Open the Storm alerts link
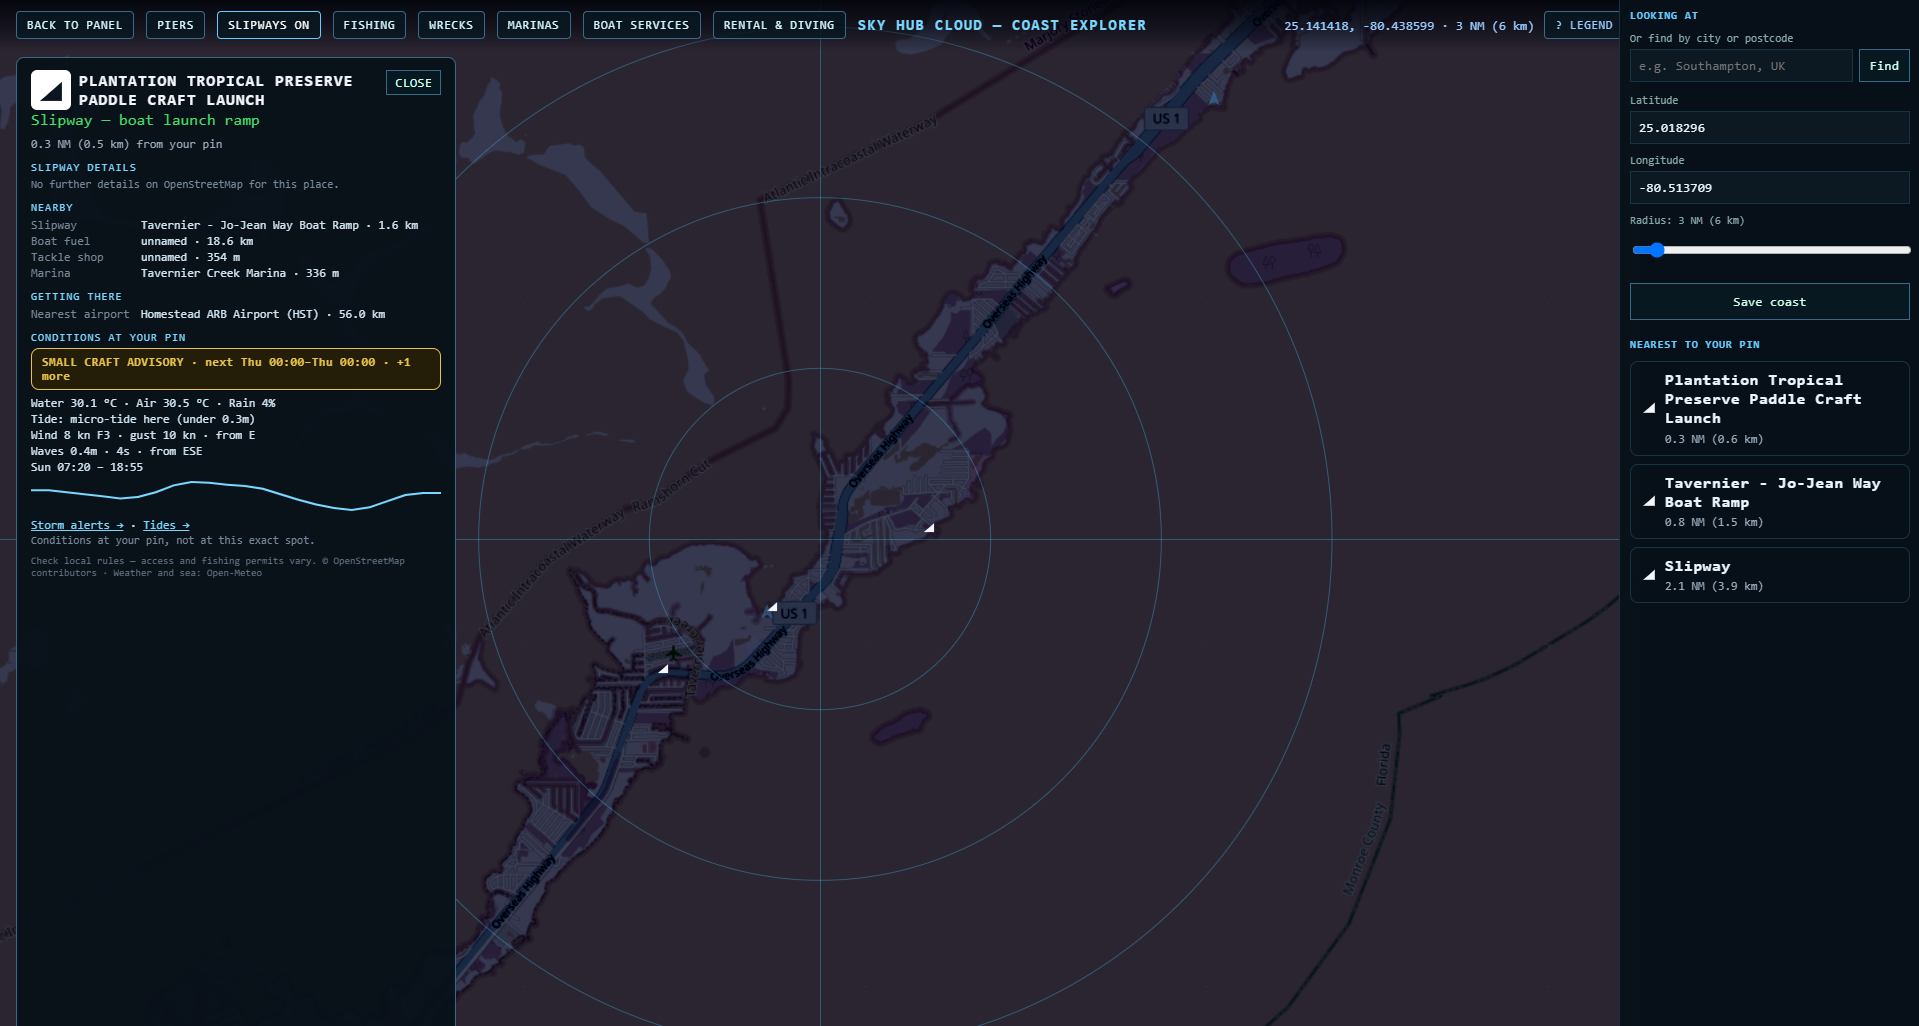This screenshot has width=1919, height=1026. coord(77,525)
